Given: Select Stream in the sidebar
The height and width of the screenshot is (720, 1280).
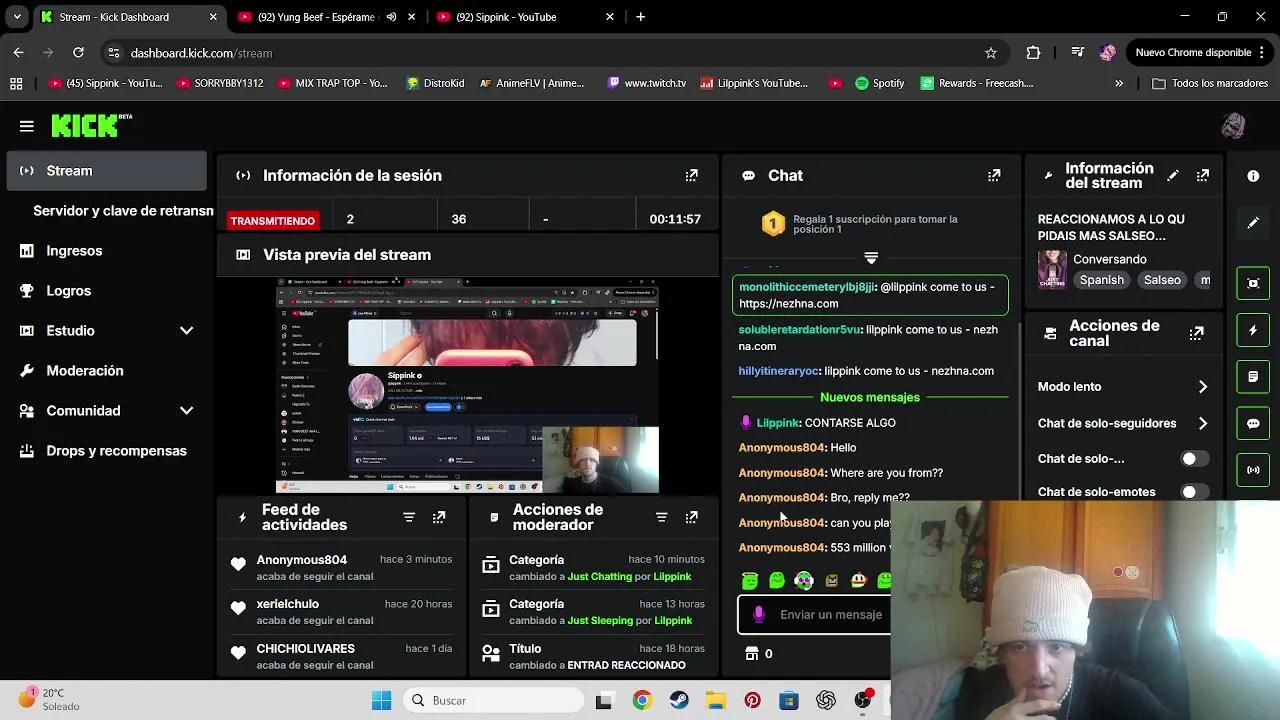Looking at the screenshot, I should click(107, 171).
